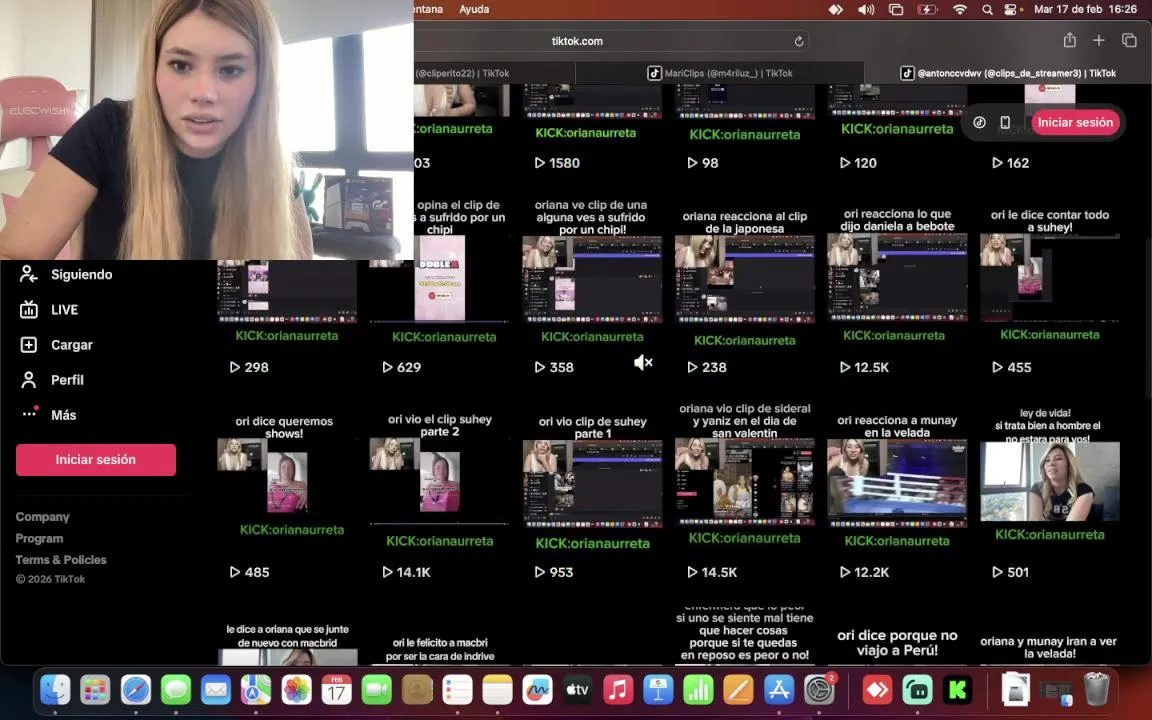Click the Safari share icon
The width and height of the screenshot is (1152, 720).
pos(1070,40)
